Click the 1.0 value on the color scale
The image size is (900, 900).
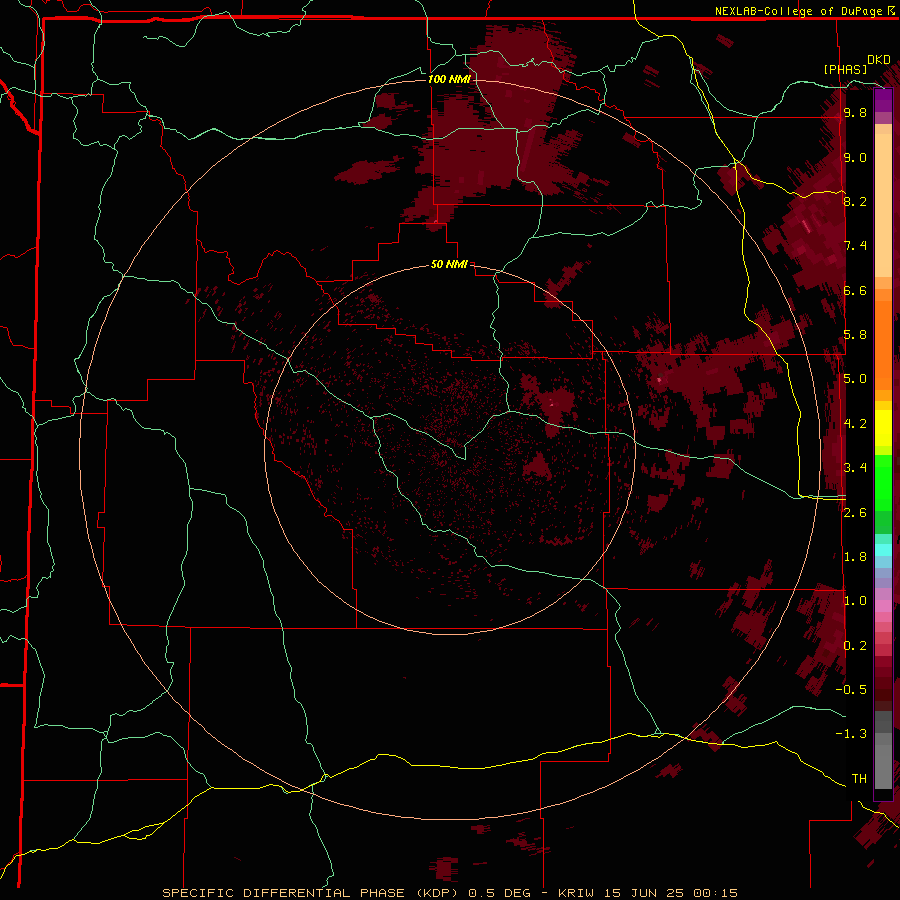(x=855, y=601)
